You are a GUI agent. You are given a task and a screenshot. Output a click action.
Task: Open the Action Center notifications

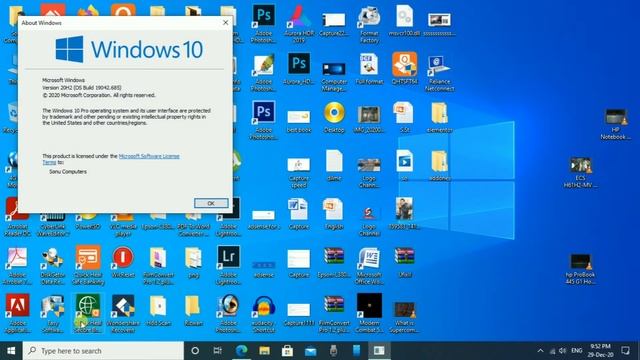click(x=625, y=351)
